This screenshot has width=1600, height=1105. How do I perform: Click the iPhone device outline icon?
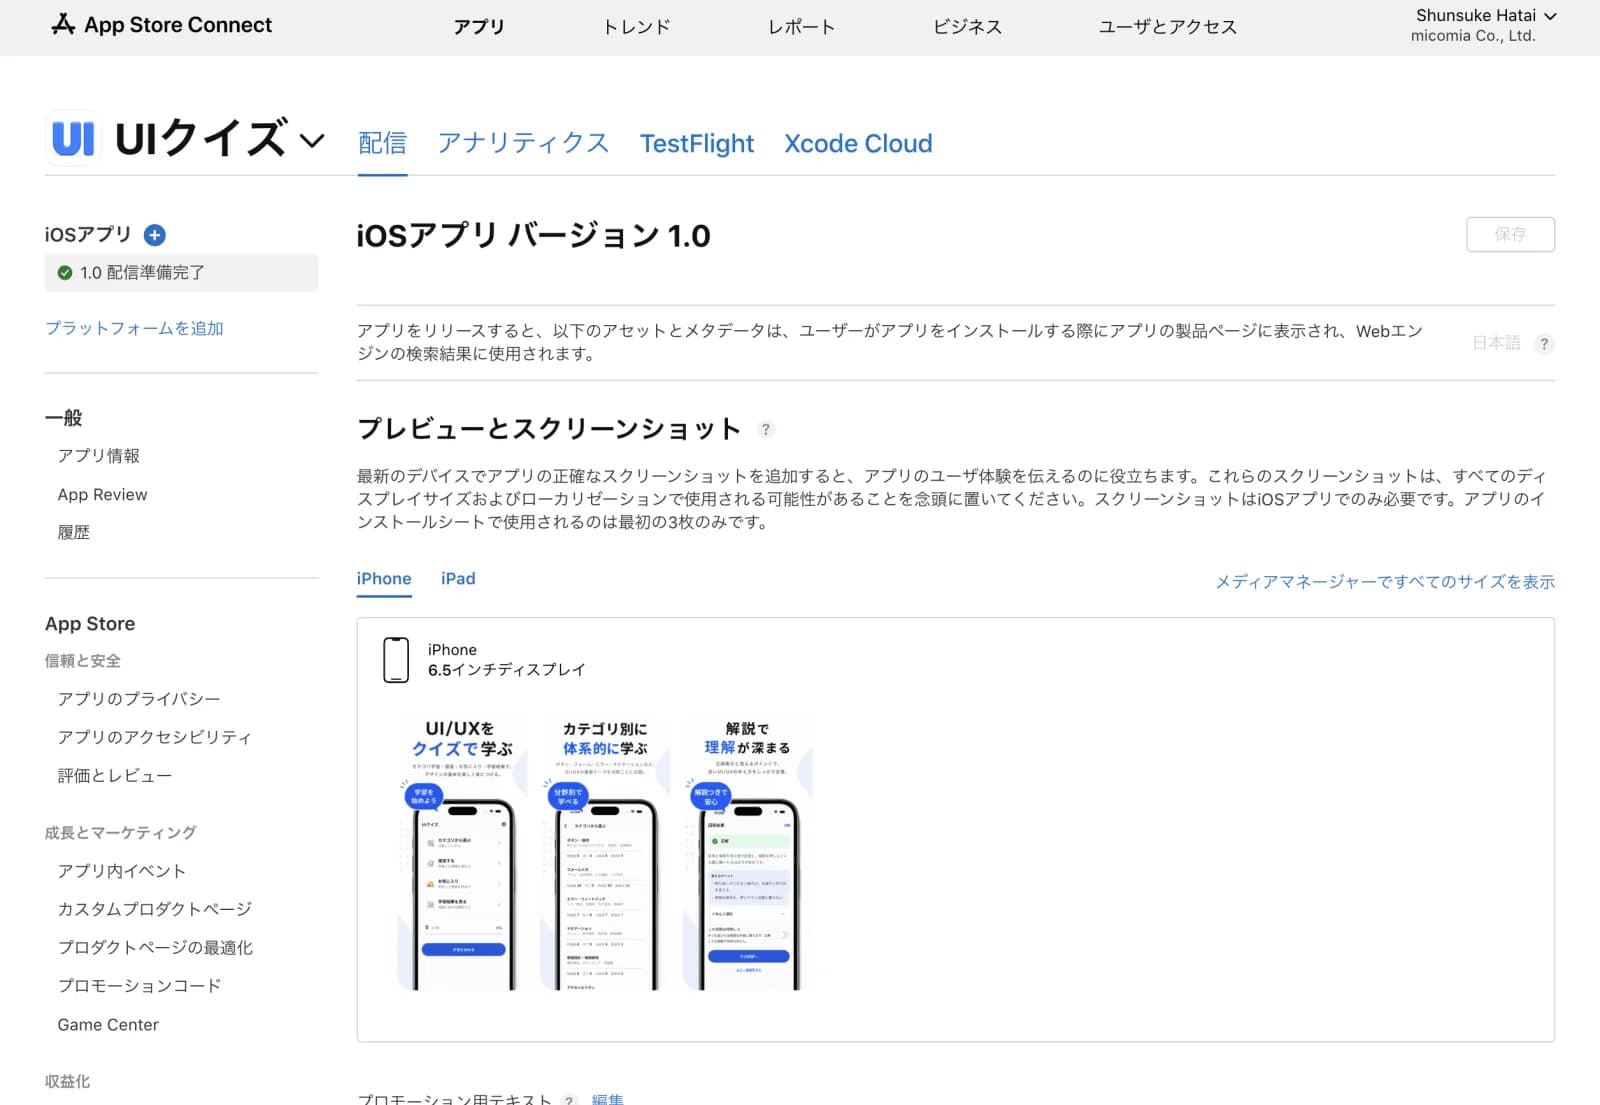click(x=396, y=660)
